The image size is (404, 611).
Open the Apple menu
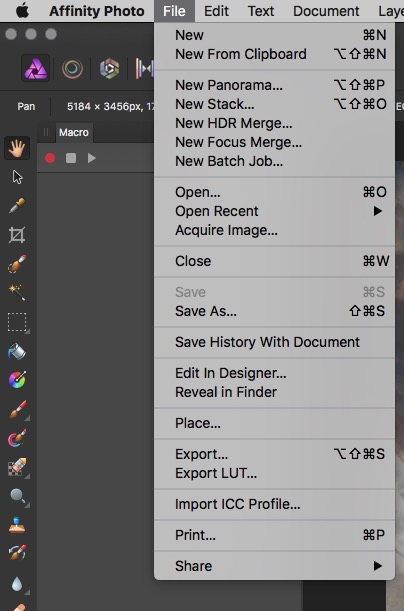[x=22, y=11]
